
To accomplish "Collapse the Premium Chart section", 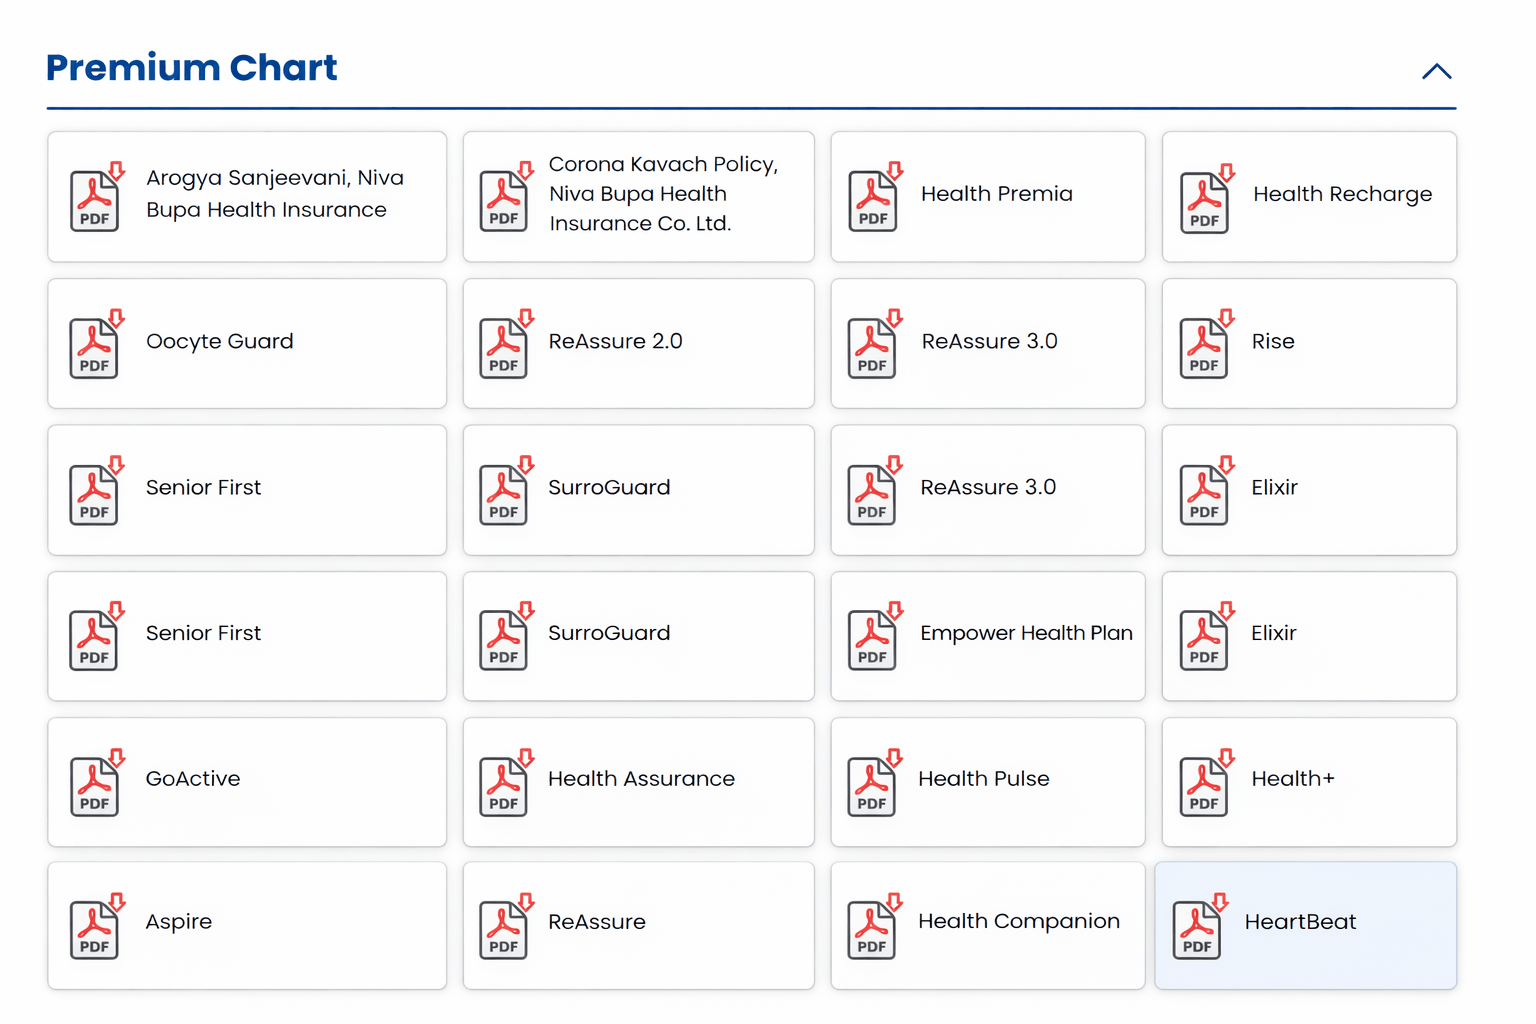I will (x=1437, y=71).
